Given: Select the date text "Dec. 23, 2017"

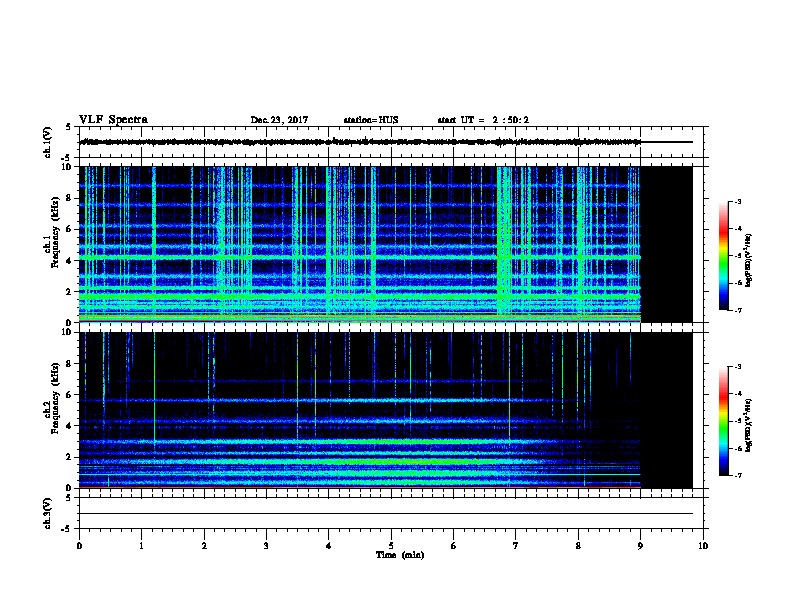Looking at the screenshot, I should (279, 120).
